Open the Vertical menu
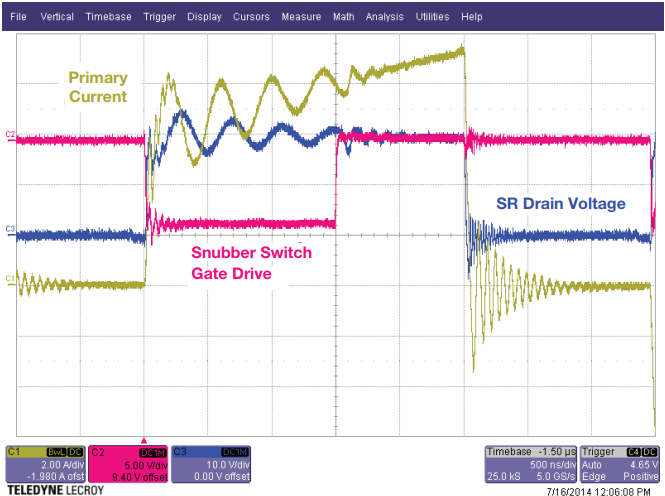This screenshot has width=665, height=496. (x=57, y=17)
